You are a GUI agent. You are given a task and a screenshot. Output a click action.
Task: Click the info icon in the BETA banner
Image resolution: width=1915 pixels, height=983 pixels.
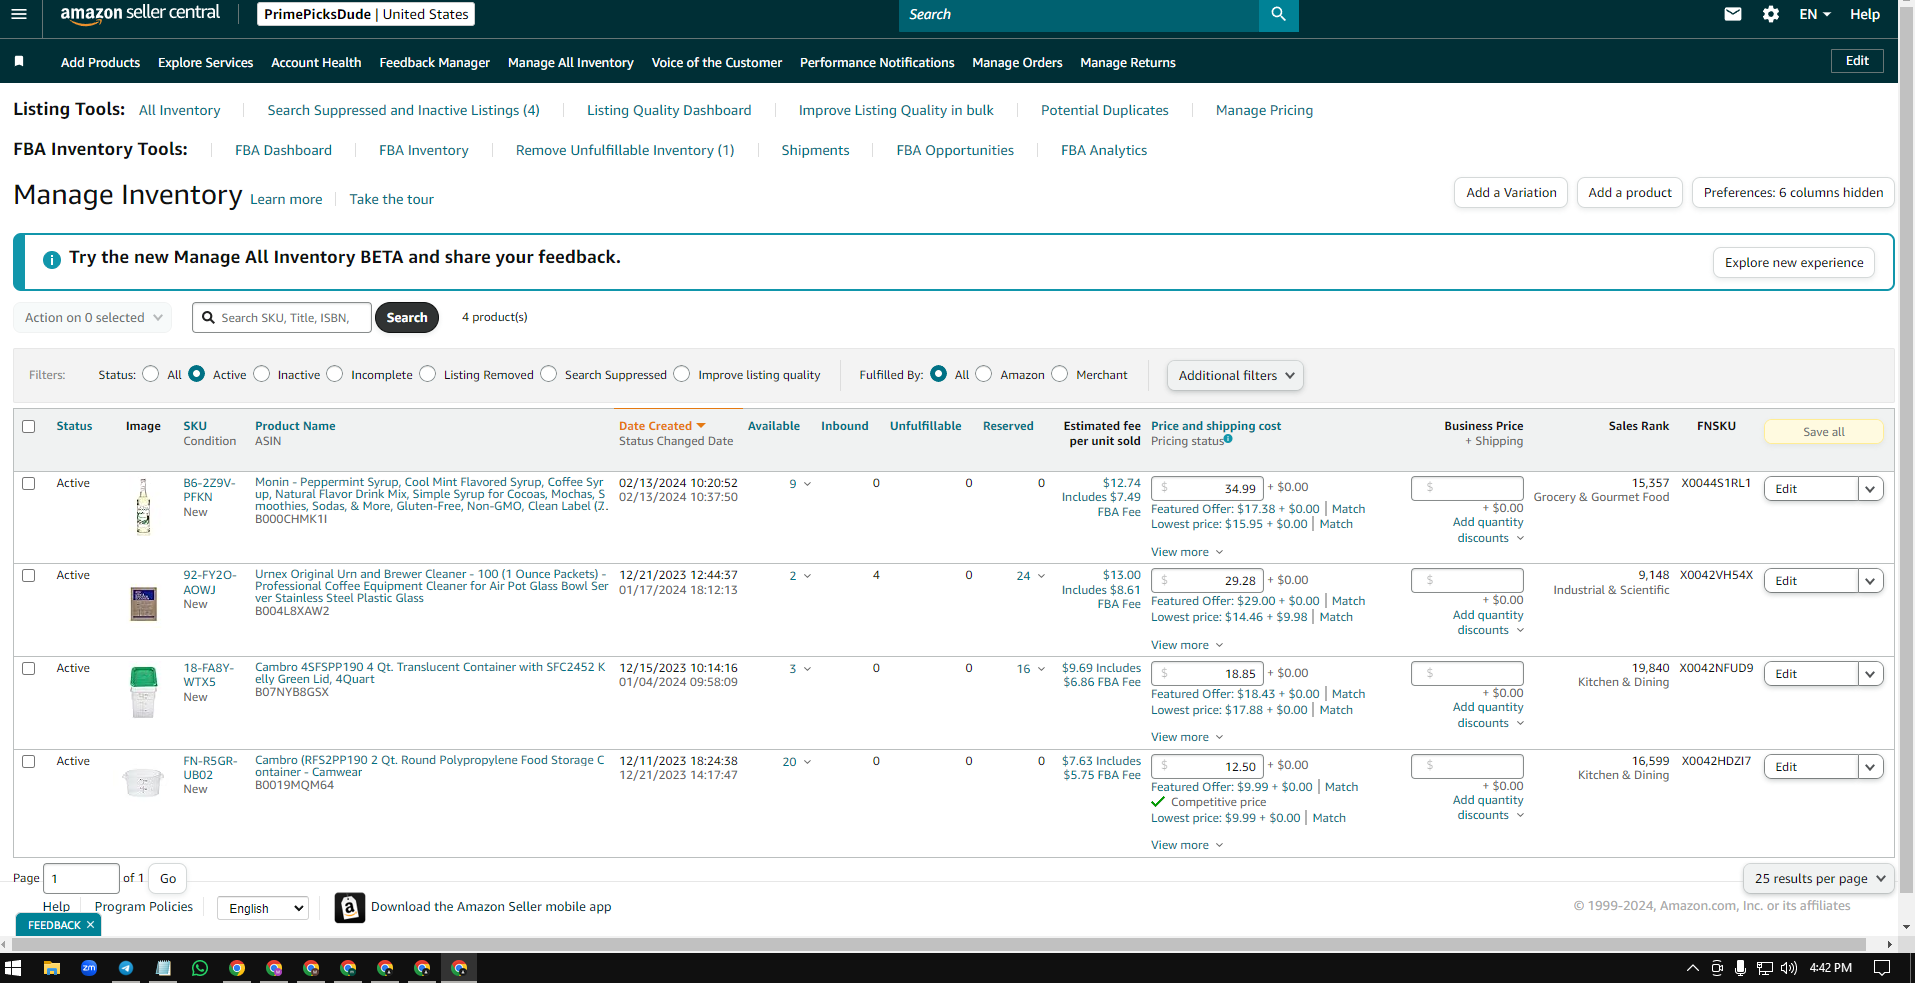tap(52, 260)
